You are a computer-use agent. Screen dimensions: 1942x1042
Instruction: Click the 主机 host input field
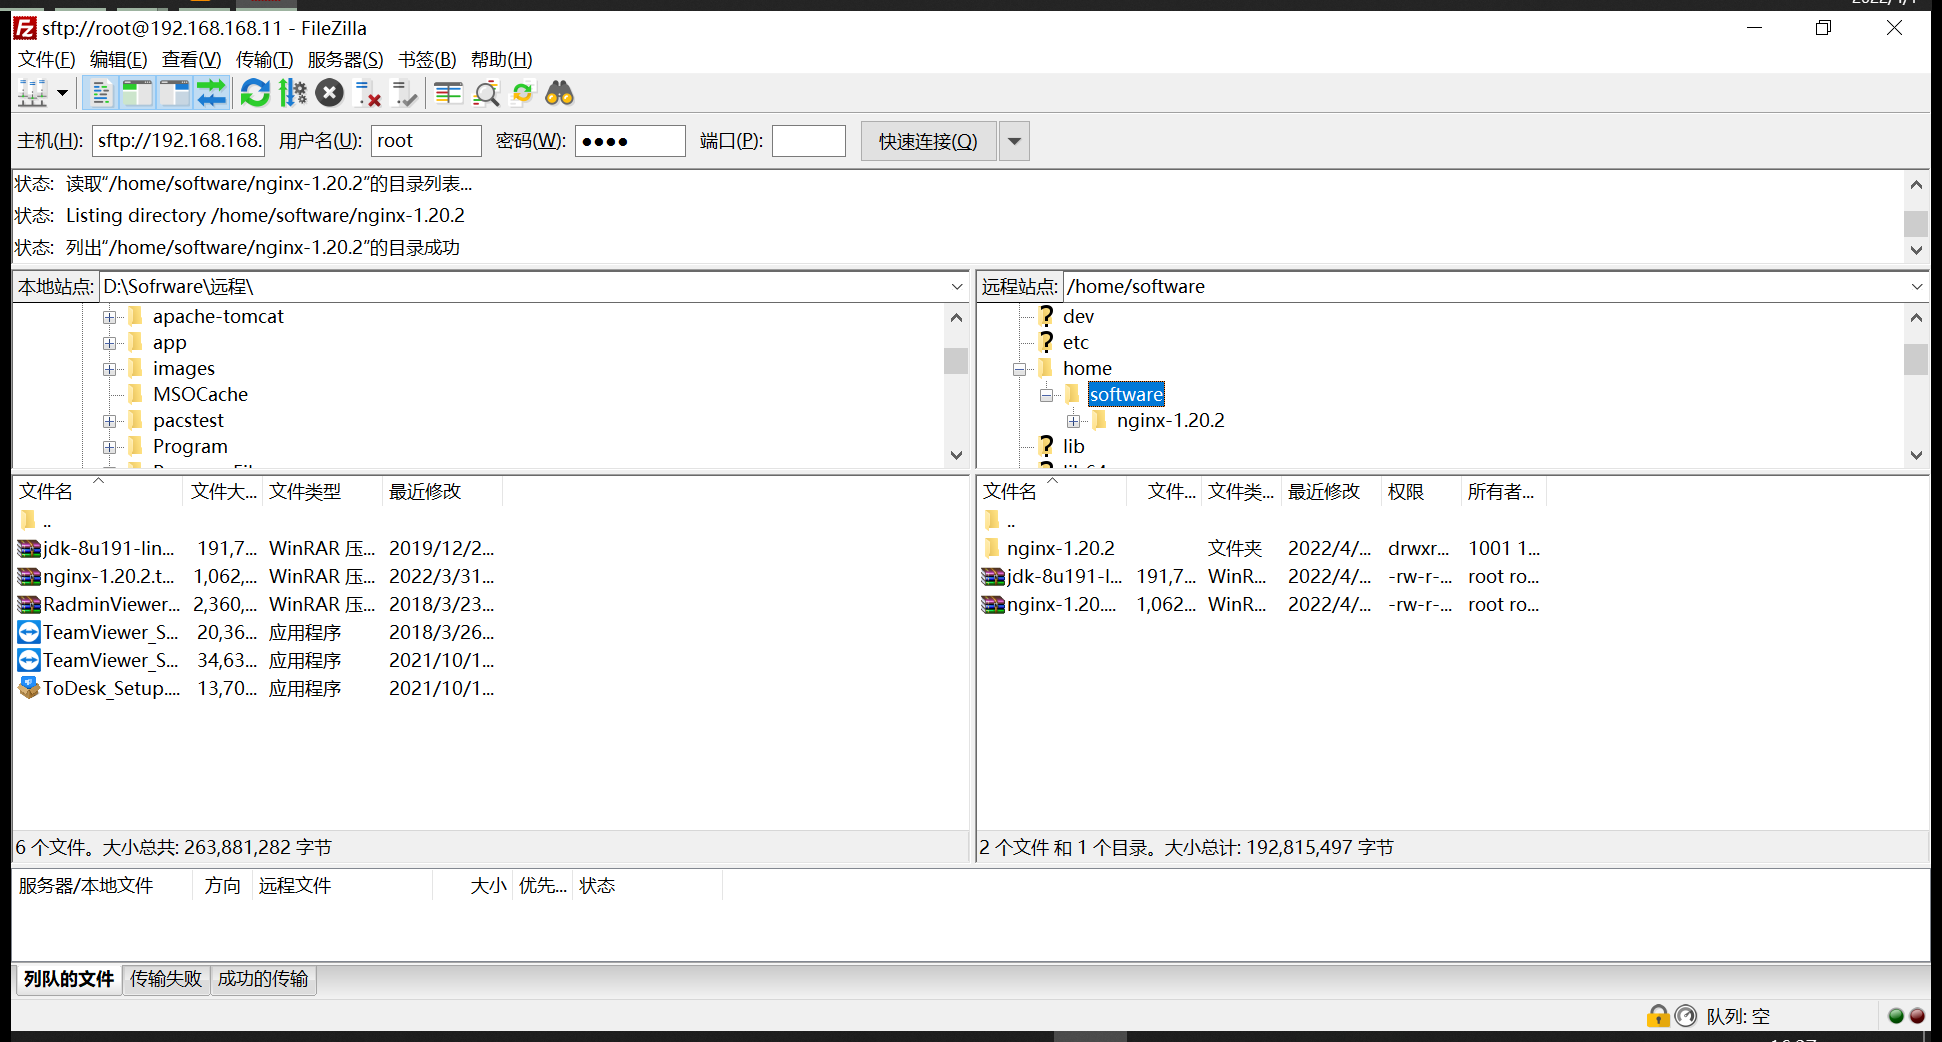tap(178, 141)
